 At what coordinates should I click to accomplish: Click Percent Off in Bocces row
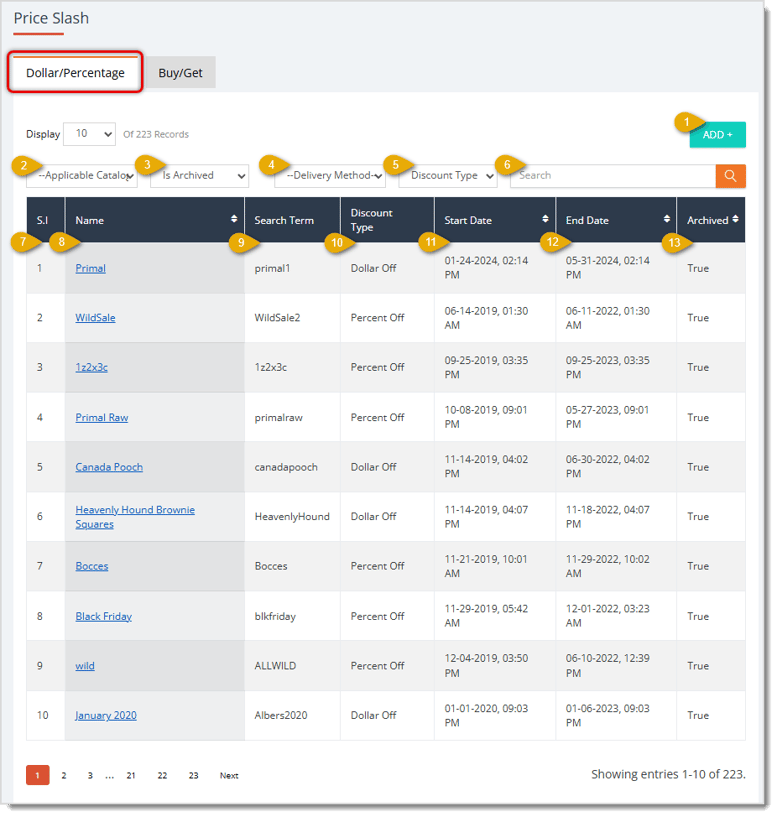(x=377, y=566)
